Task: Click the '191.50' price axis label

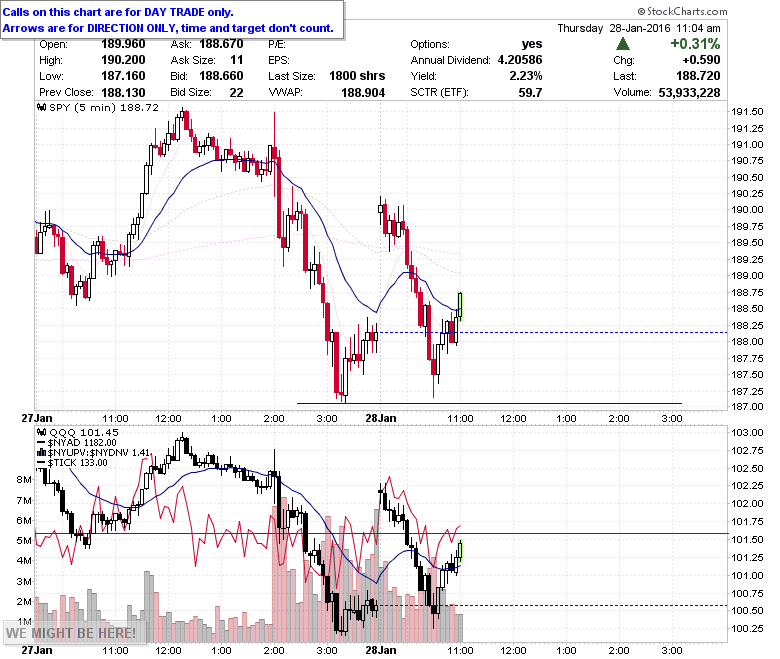Action: 747,112
